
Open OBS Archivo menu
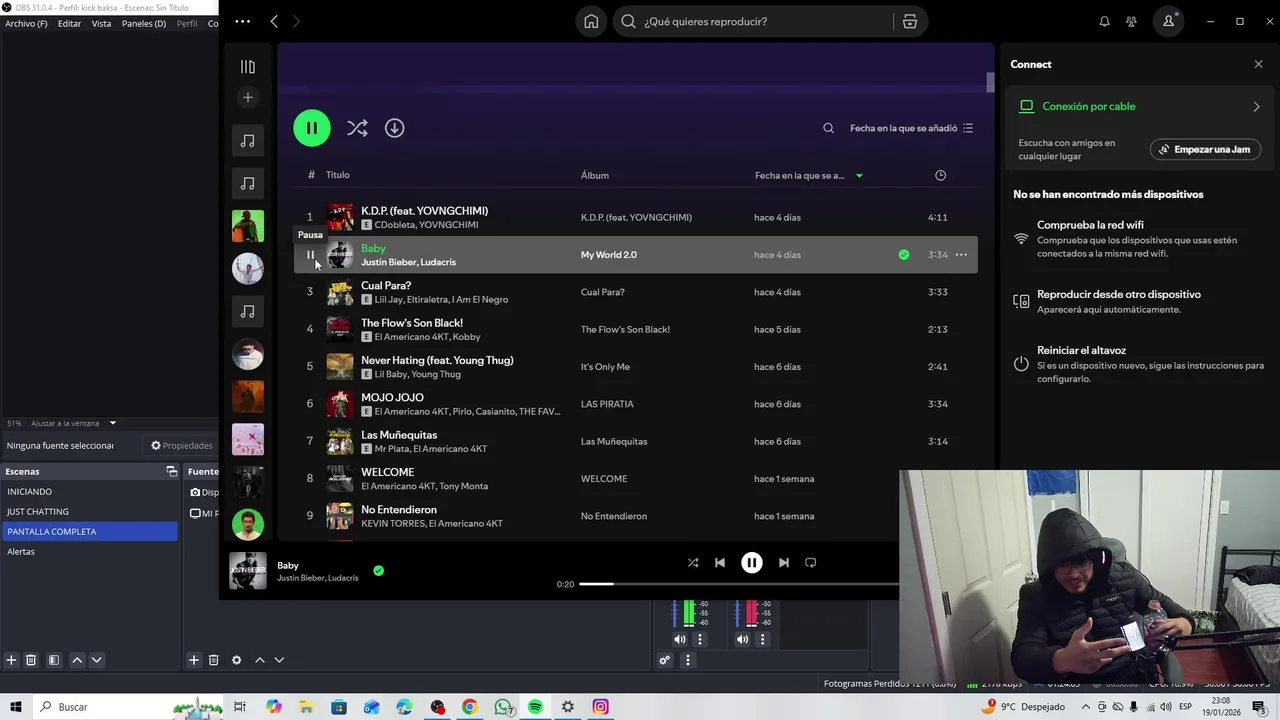[26, 23]
